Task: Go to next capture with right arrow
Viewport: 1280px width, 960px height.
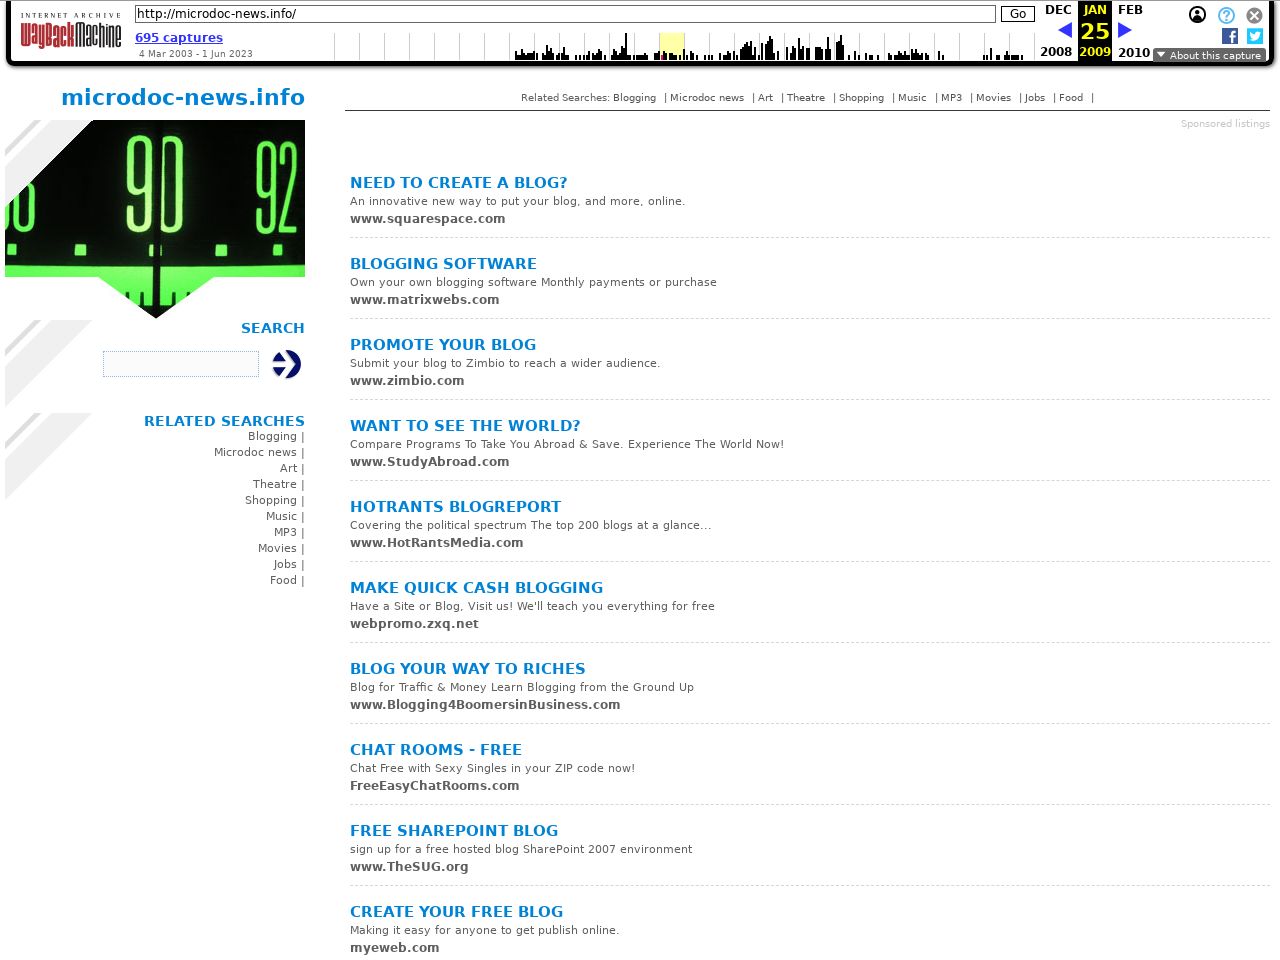Action: (x=1124, y=30)
